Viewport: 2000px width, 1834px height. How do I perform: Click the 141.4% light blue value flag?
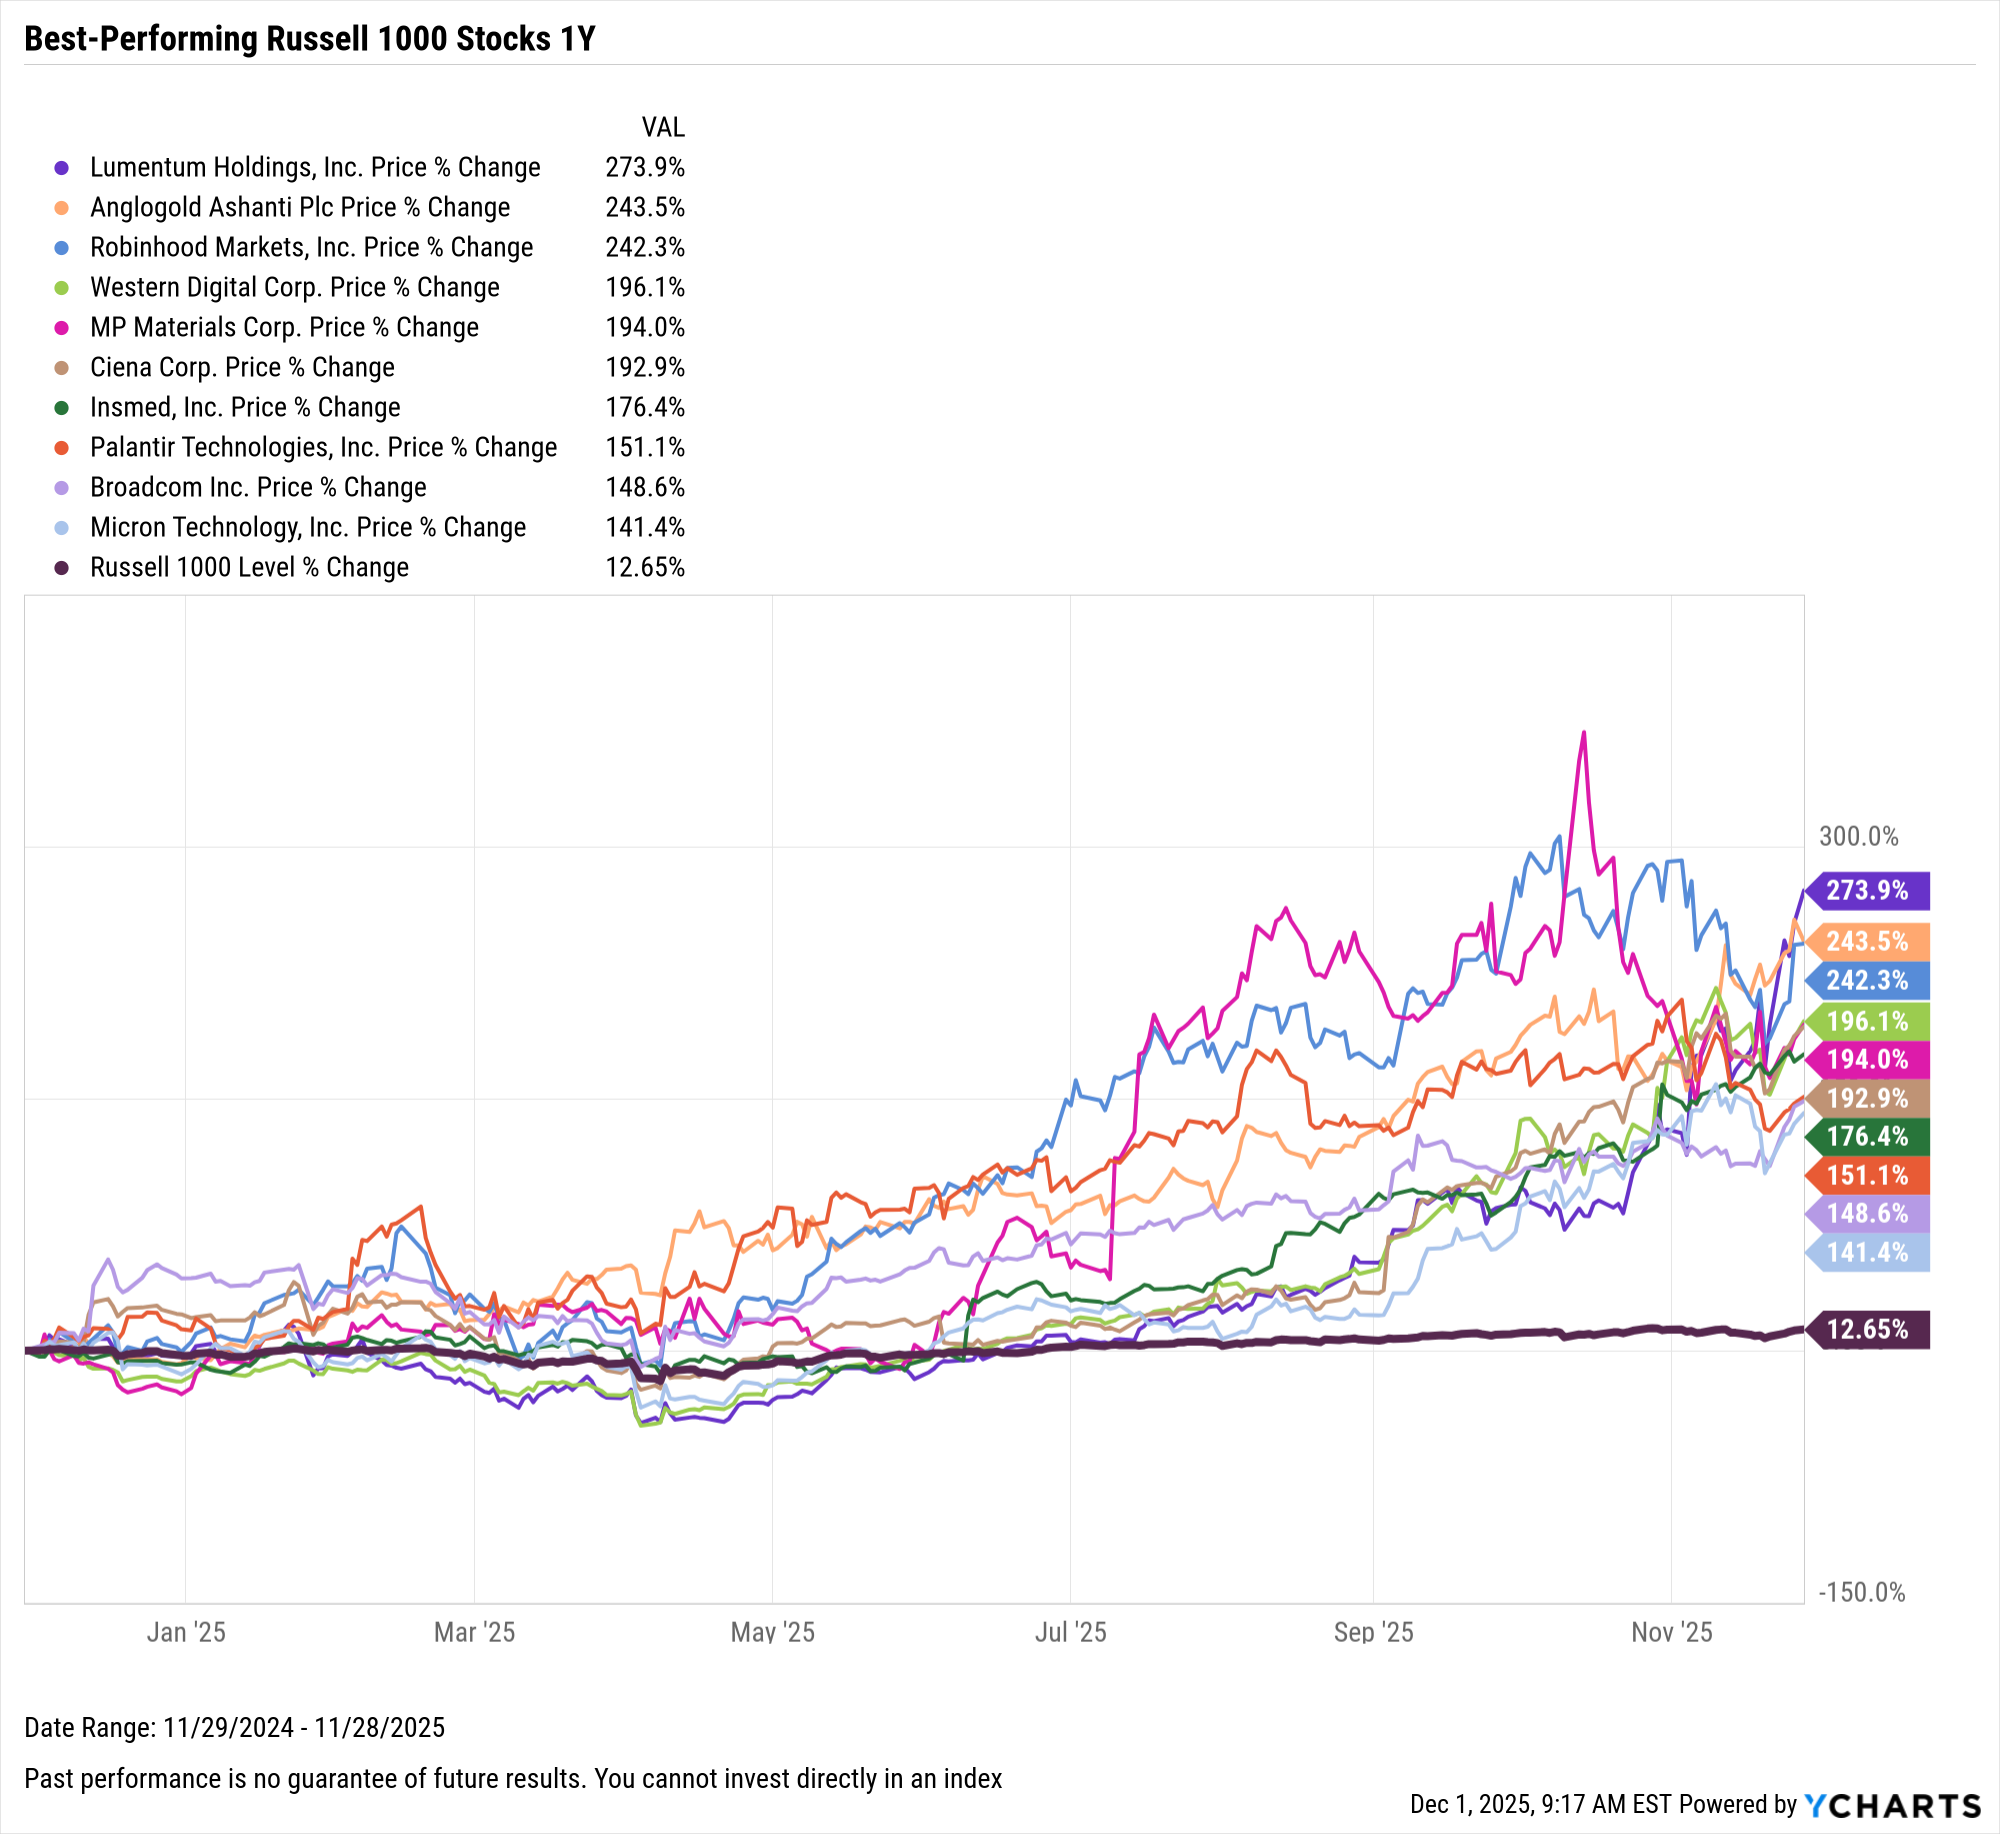click(x=1867, y=1252)
